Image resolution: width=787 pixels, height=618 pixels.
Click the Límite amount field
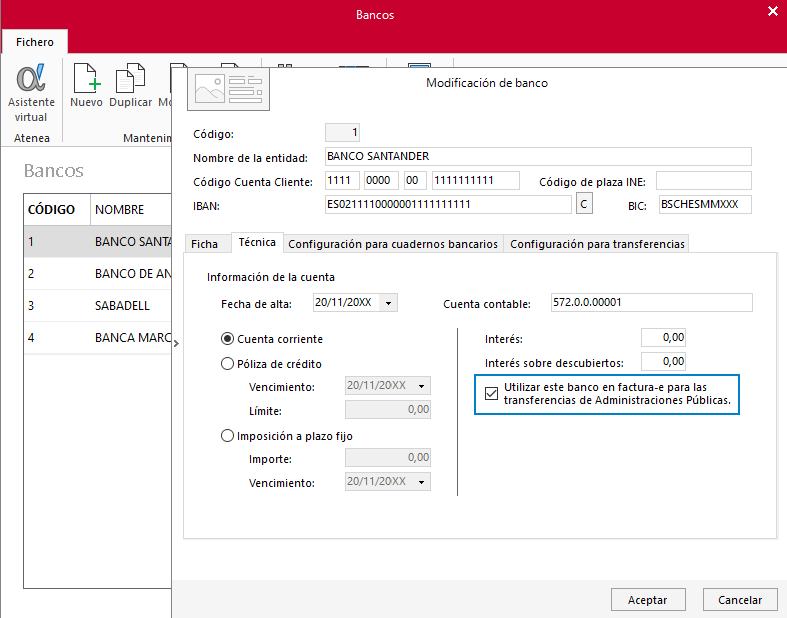387,410
